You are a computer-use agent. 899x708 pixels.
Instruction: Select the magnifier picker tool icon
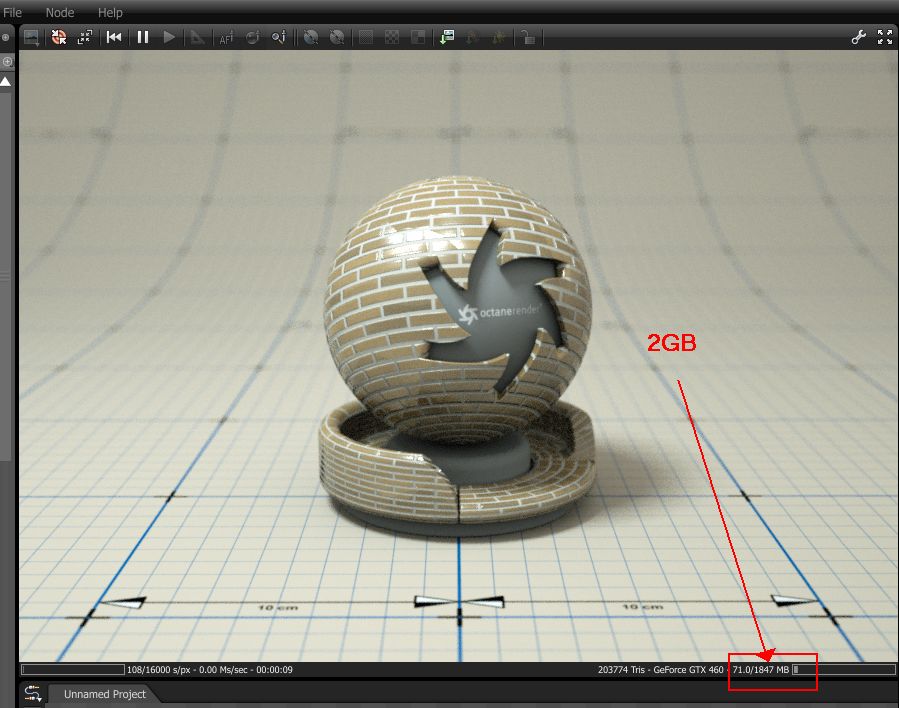pyautogui.click(x=279, y=38)
